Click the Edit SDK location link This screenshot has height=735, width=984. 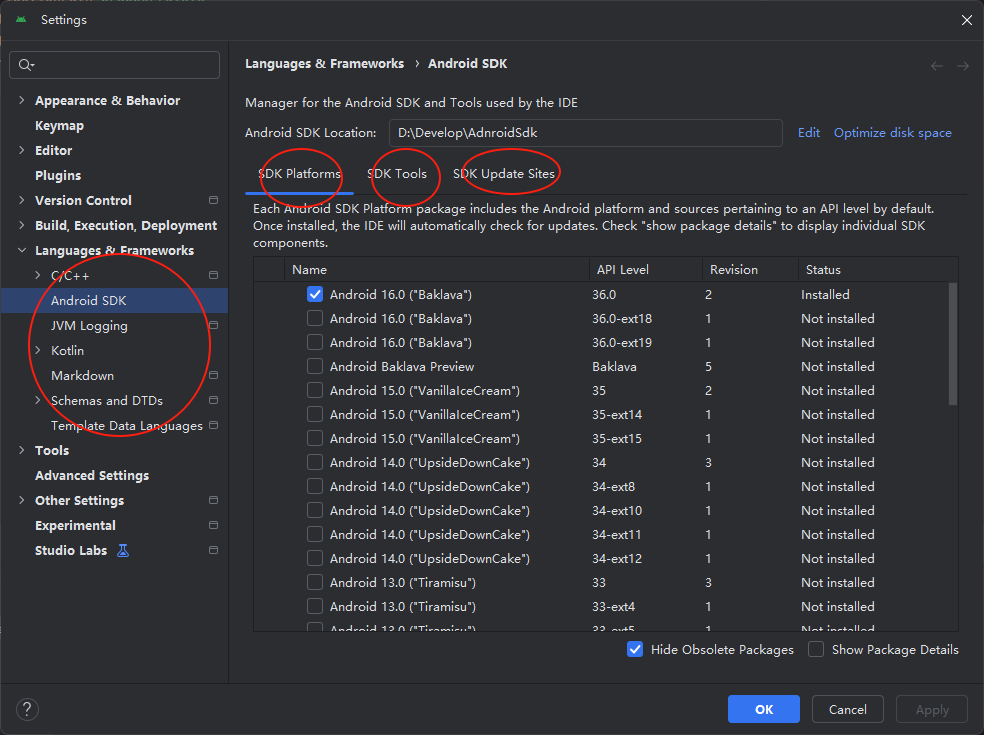[x=808, y=132]
